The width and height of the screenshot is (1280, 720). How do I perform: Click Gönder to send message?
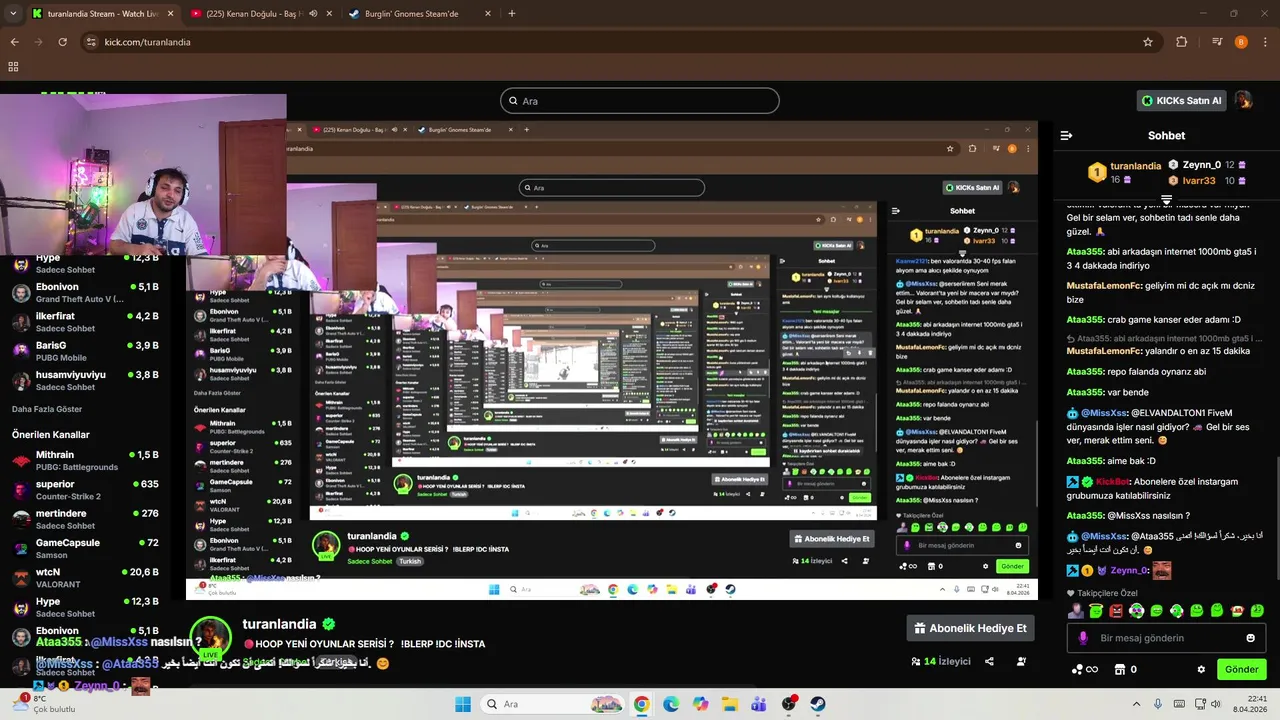1241,670
